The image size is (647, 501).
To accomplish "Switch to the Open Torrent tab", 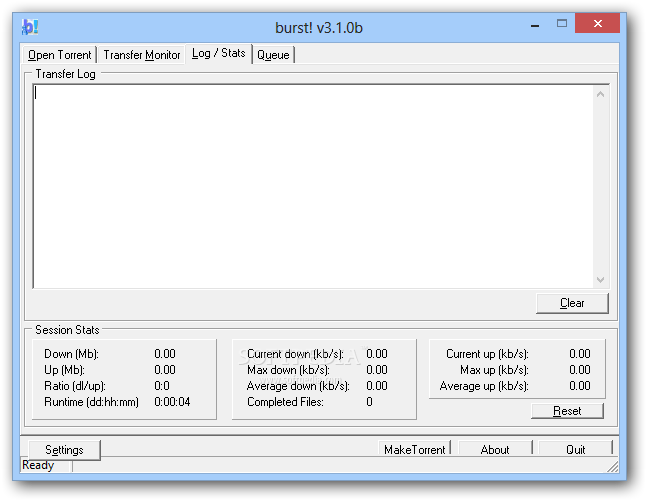I will point(60,55).
